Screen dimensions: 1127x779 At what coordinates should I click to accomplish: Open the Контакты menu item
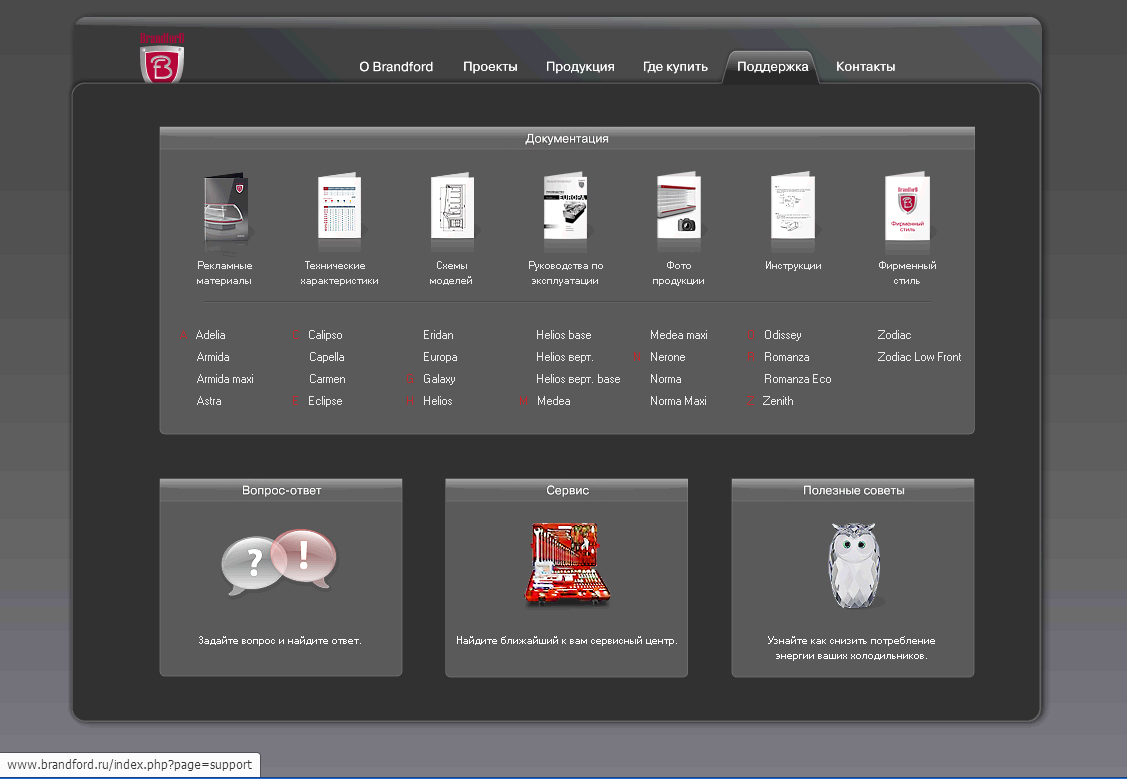[865, 67]
